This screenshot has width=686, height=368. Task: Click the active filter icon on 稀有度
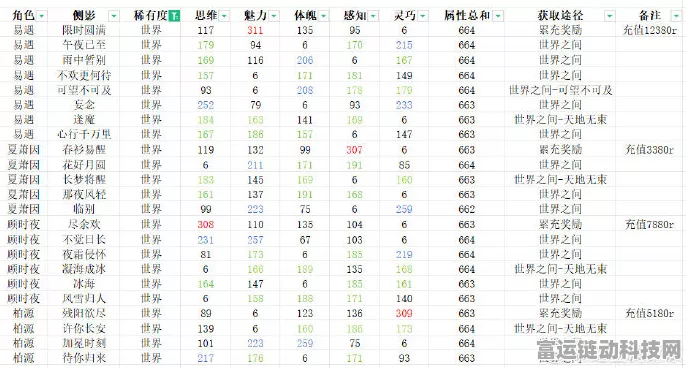(175, 16)
